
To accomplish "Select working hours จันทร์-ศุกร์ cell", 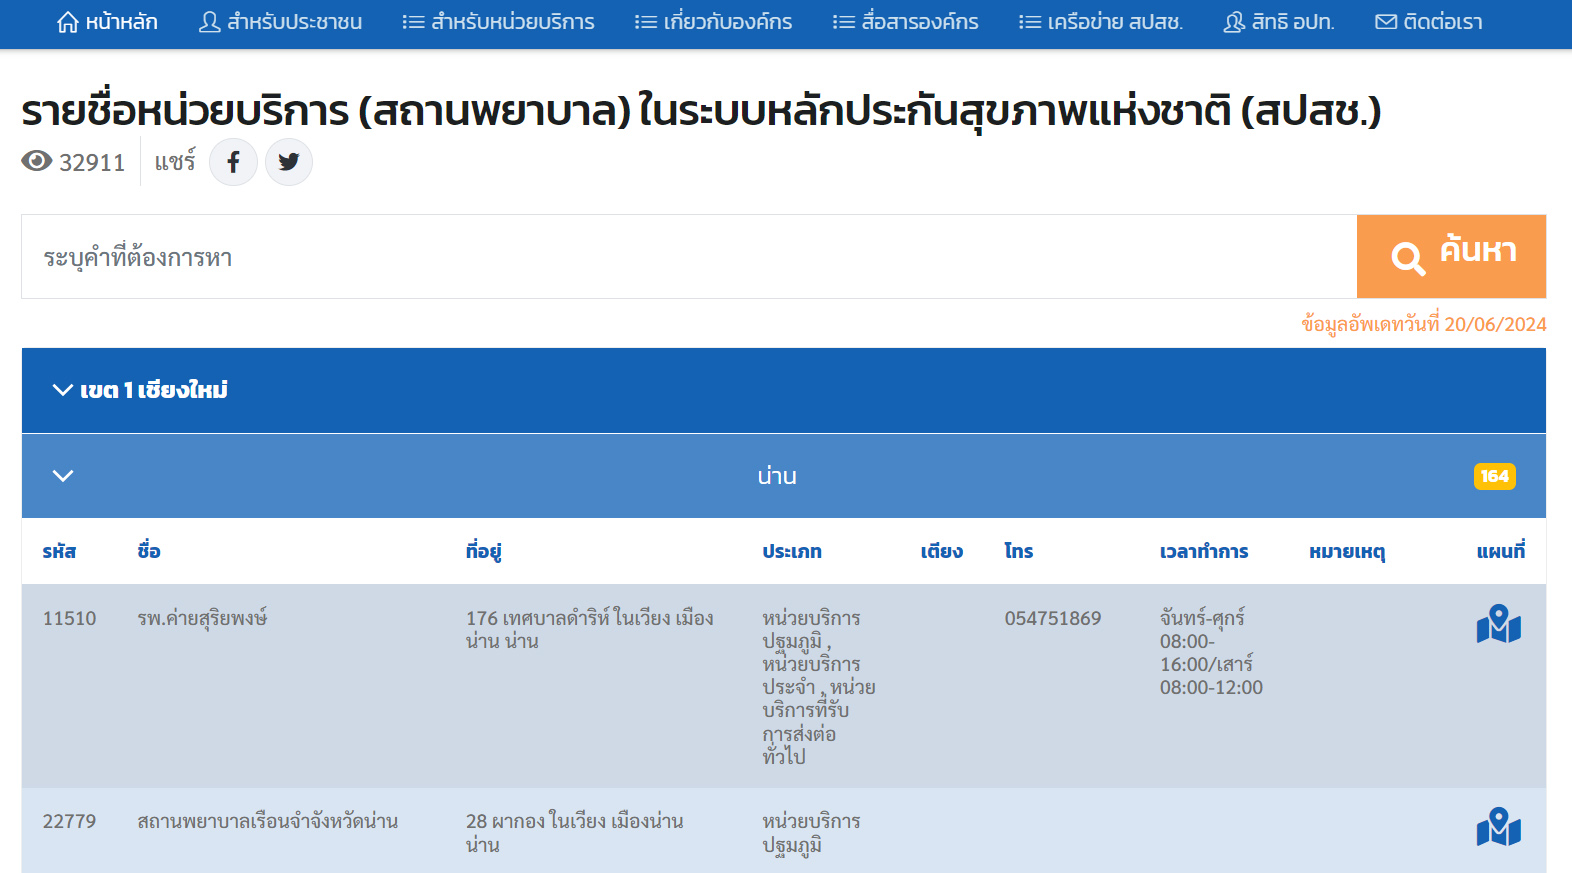I will 1211,652.
